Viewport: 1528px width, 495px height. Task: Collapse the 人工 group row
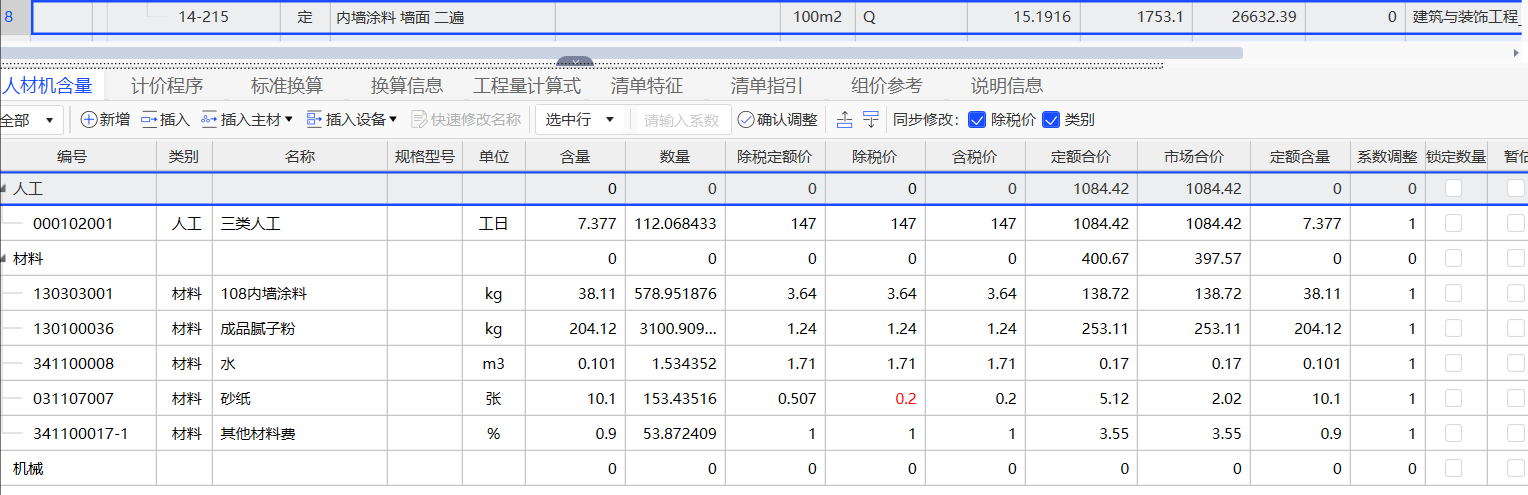click(x=4, y=188)
